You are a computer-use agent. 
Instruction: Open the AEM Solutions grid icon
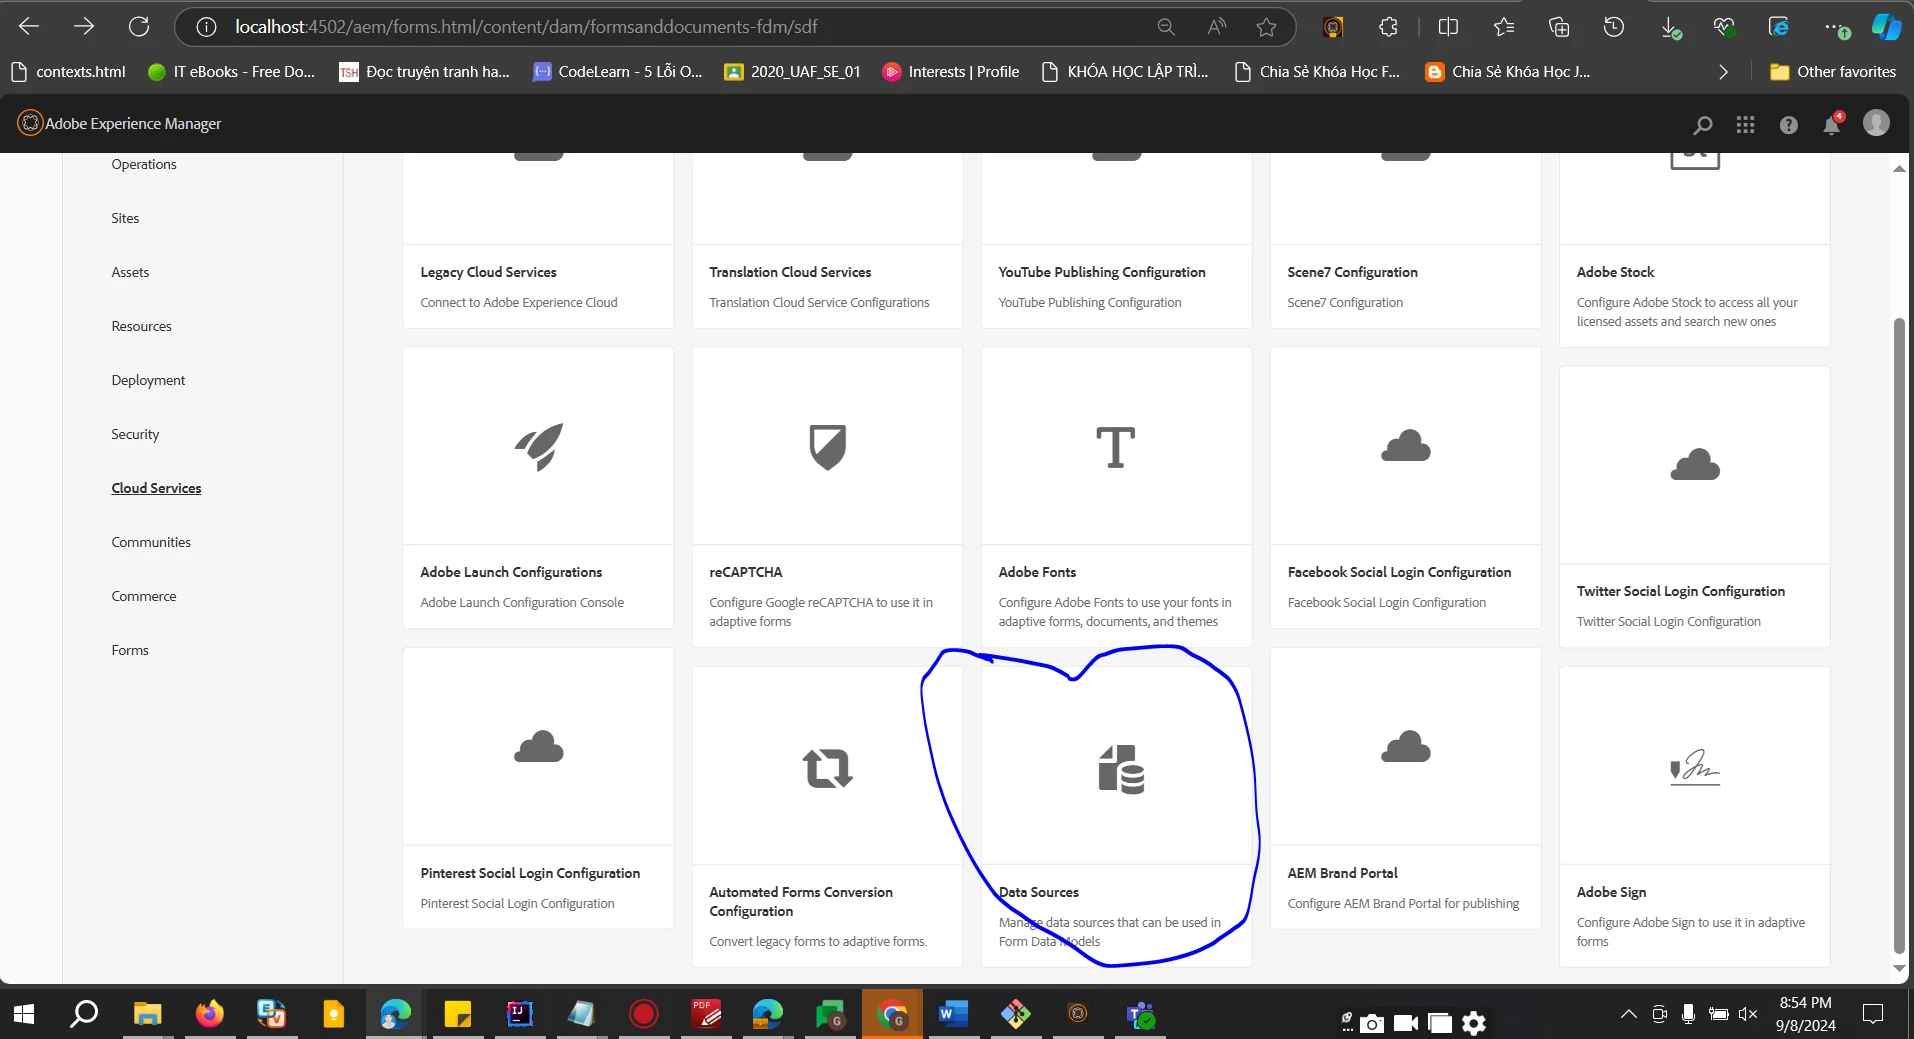[x=1746, y=124]
